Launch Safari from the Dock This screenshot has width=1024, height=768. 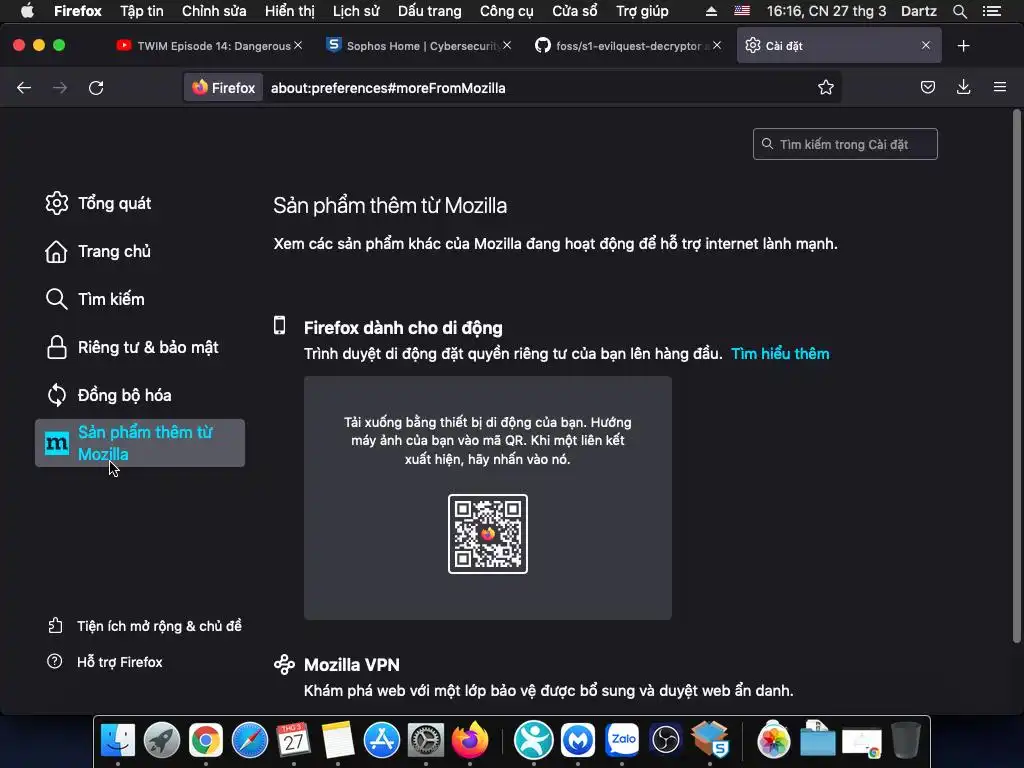click(249, 741)
